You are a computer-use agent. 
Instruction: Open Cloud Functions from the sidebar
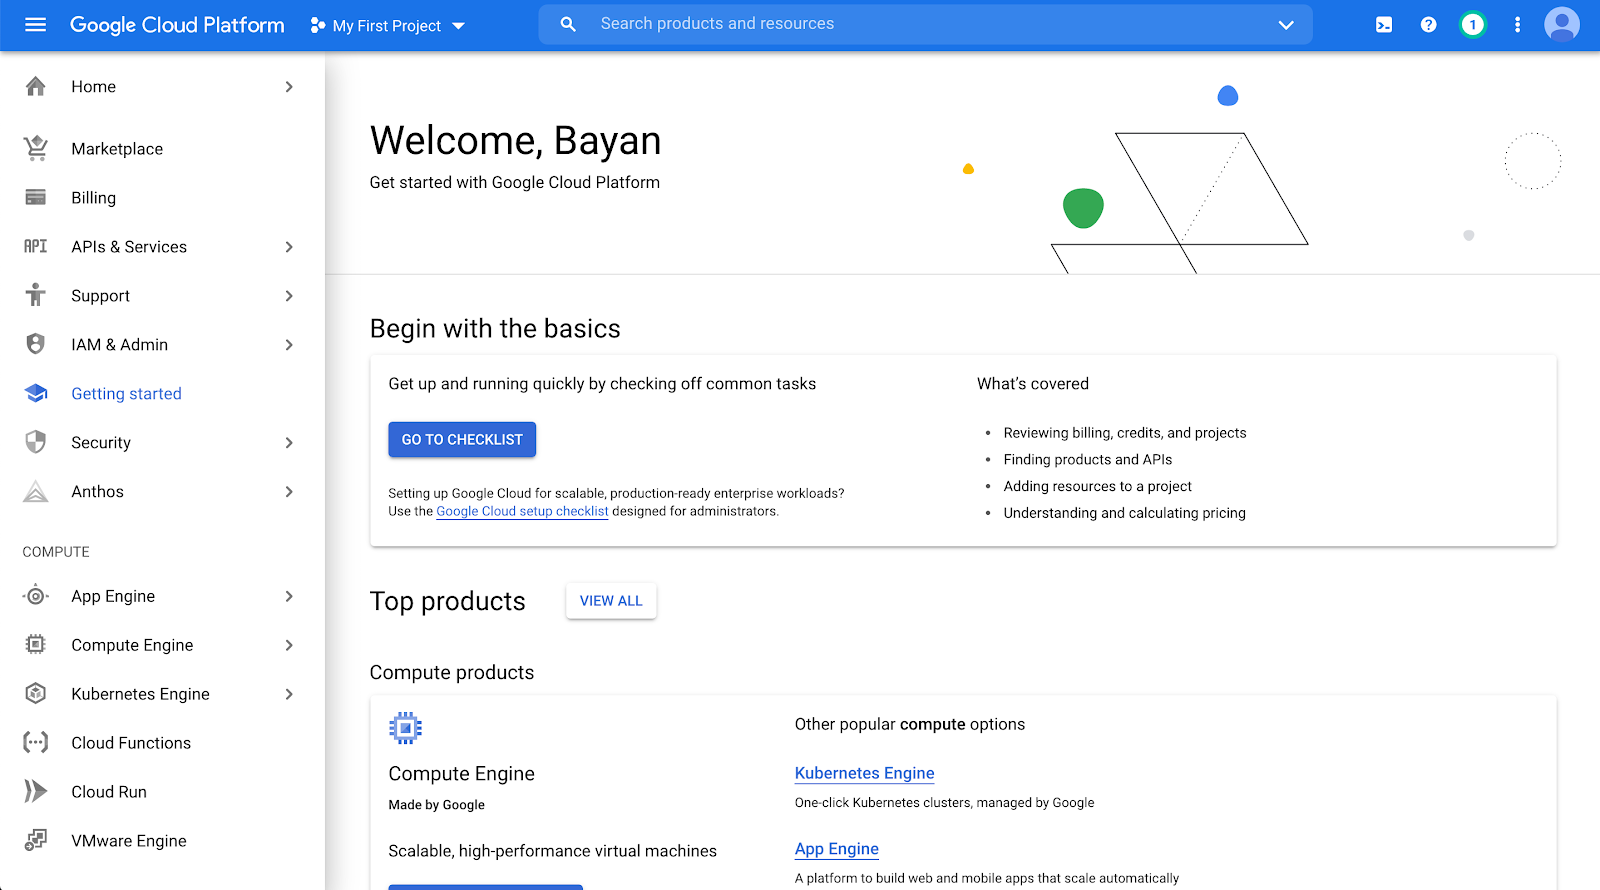coord(162,743)
